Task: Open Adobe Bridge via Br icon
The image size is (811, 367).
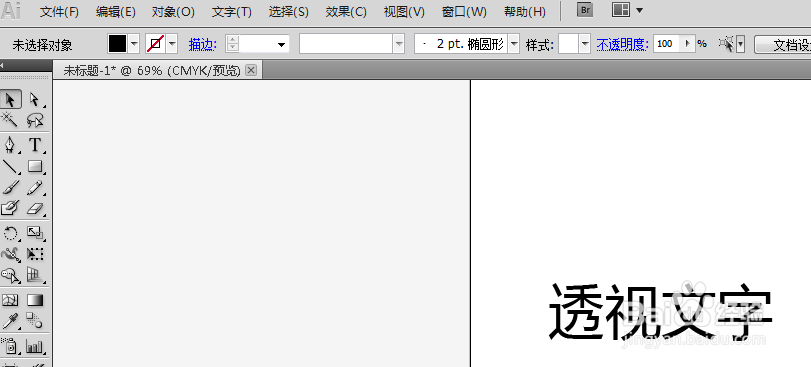Action: (584, 10)
